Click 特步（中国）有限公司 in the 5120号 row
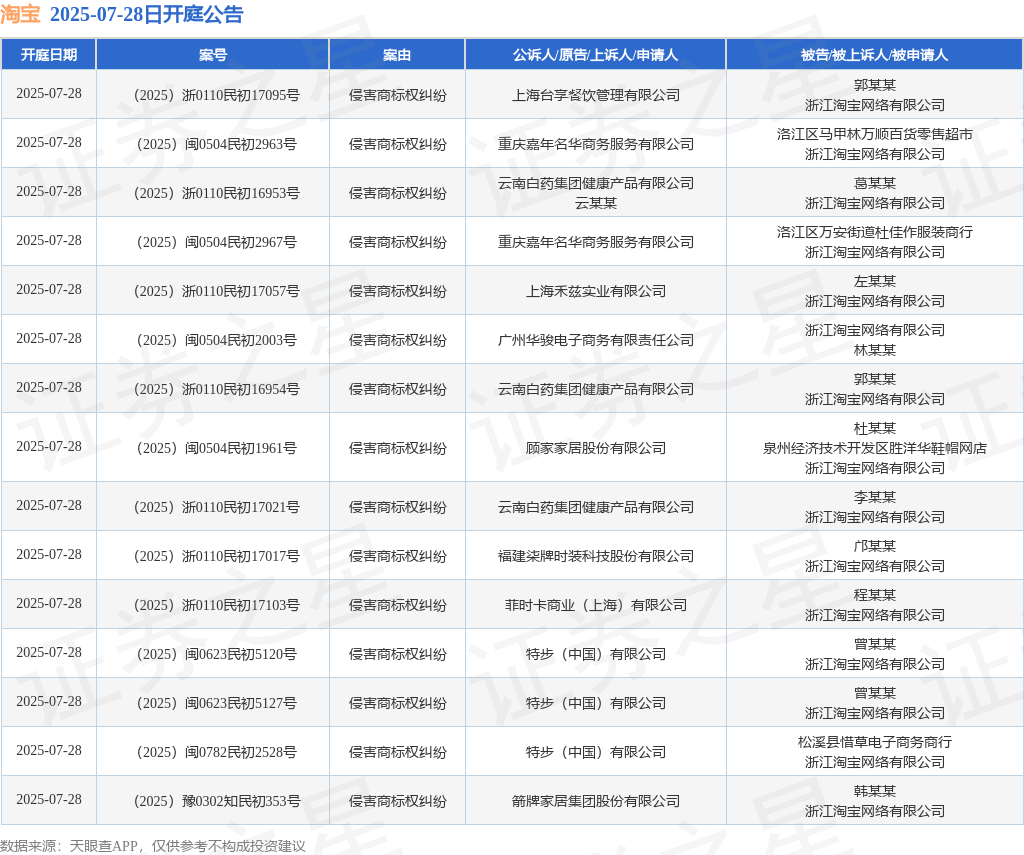1024x855 pixels. 596,654
